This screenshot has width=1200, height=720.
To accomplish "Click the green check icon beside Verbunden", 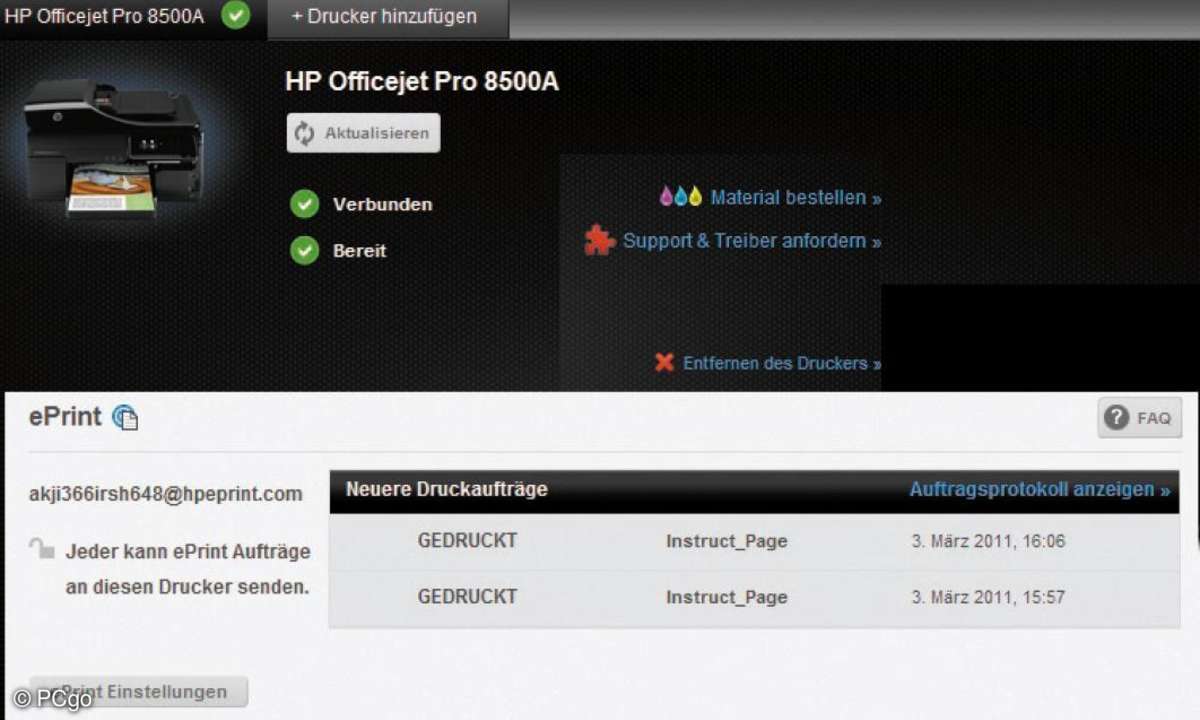I will pyautogui.click(x=304, y=204).
